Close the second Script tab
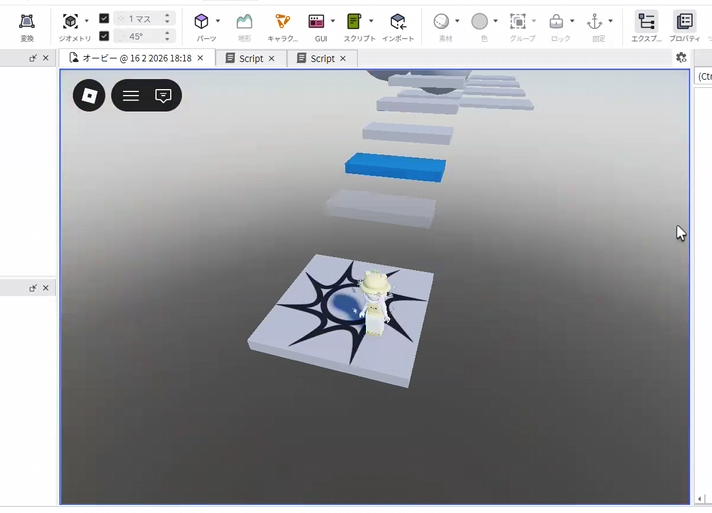This screenshot has width=712, height=513. [343, 59]
